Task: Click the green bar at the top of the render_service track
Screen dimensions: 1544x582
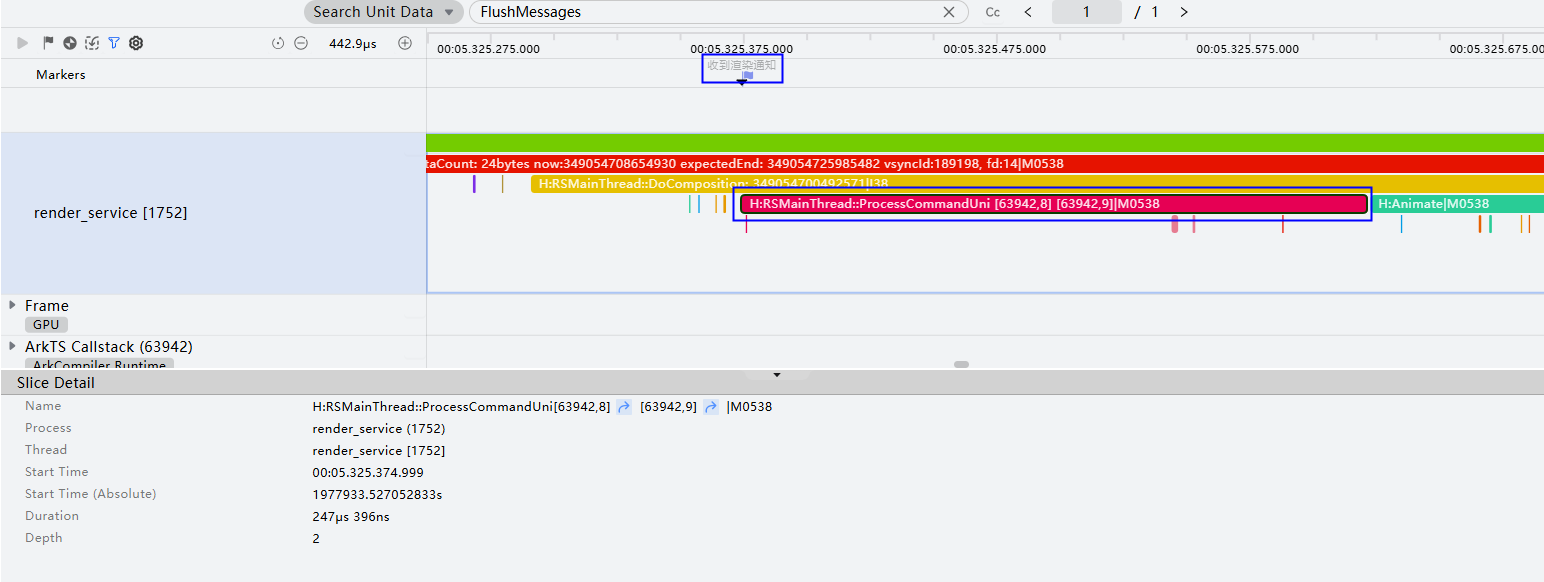Action: point(985,142)
